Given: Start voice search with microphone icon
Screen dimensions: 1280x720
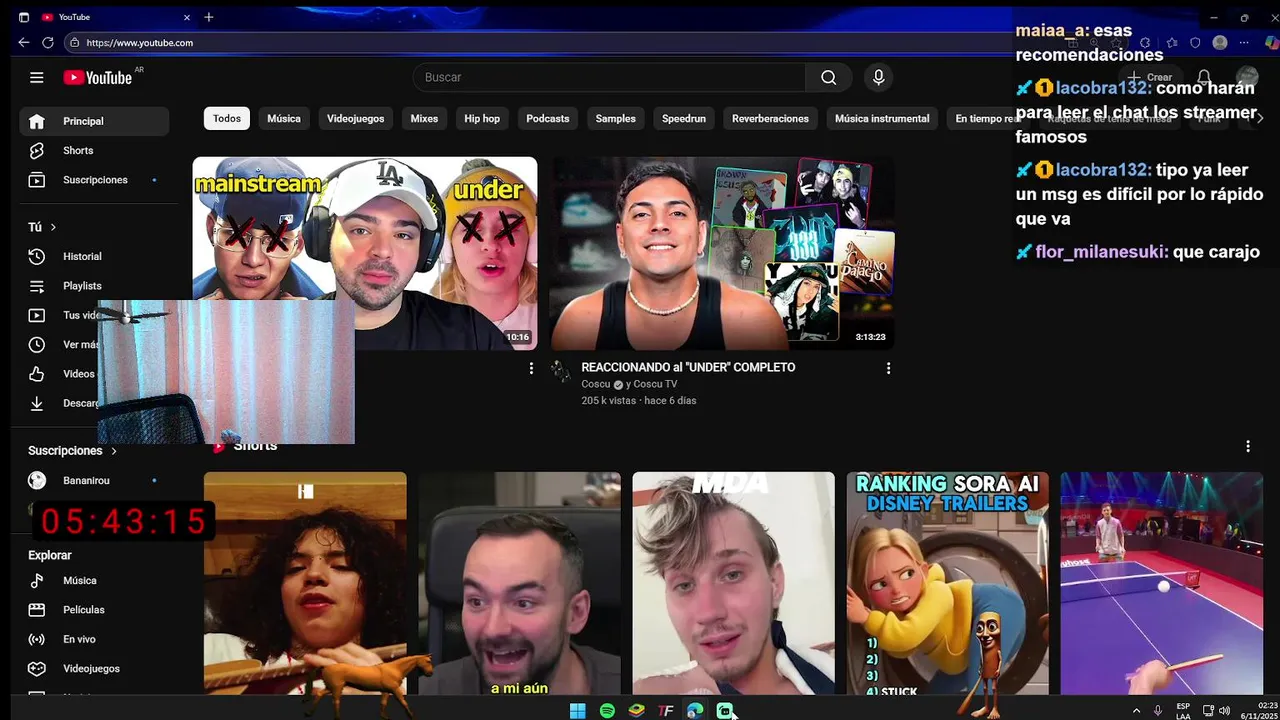Looking at the screenshot, I should click(878, 77).
